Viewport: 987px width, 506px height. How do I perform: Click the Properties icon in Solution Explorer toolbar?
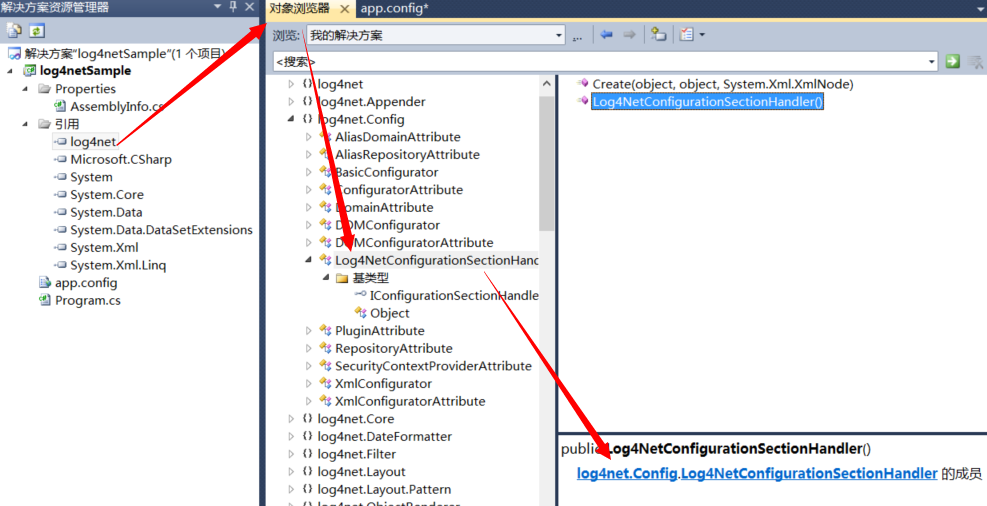coord(15,31)
